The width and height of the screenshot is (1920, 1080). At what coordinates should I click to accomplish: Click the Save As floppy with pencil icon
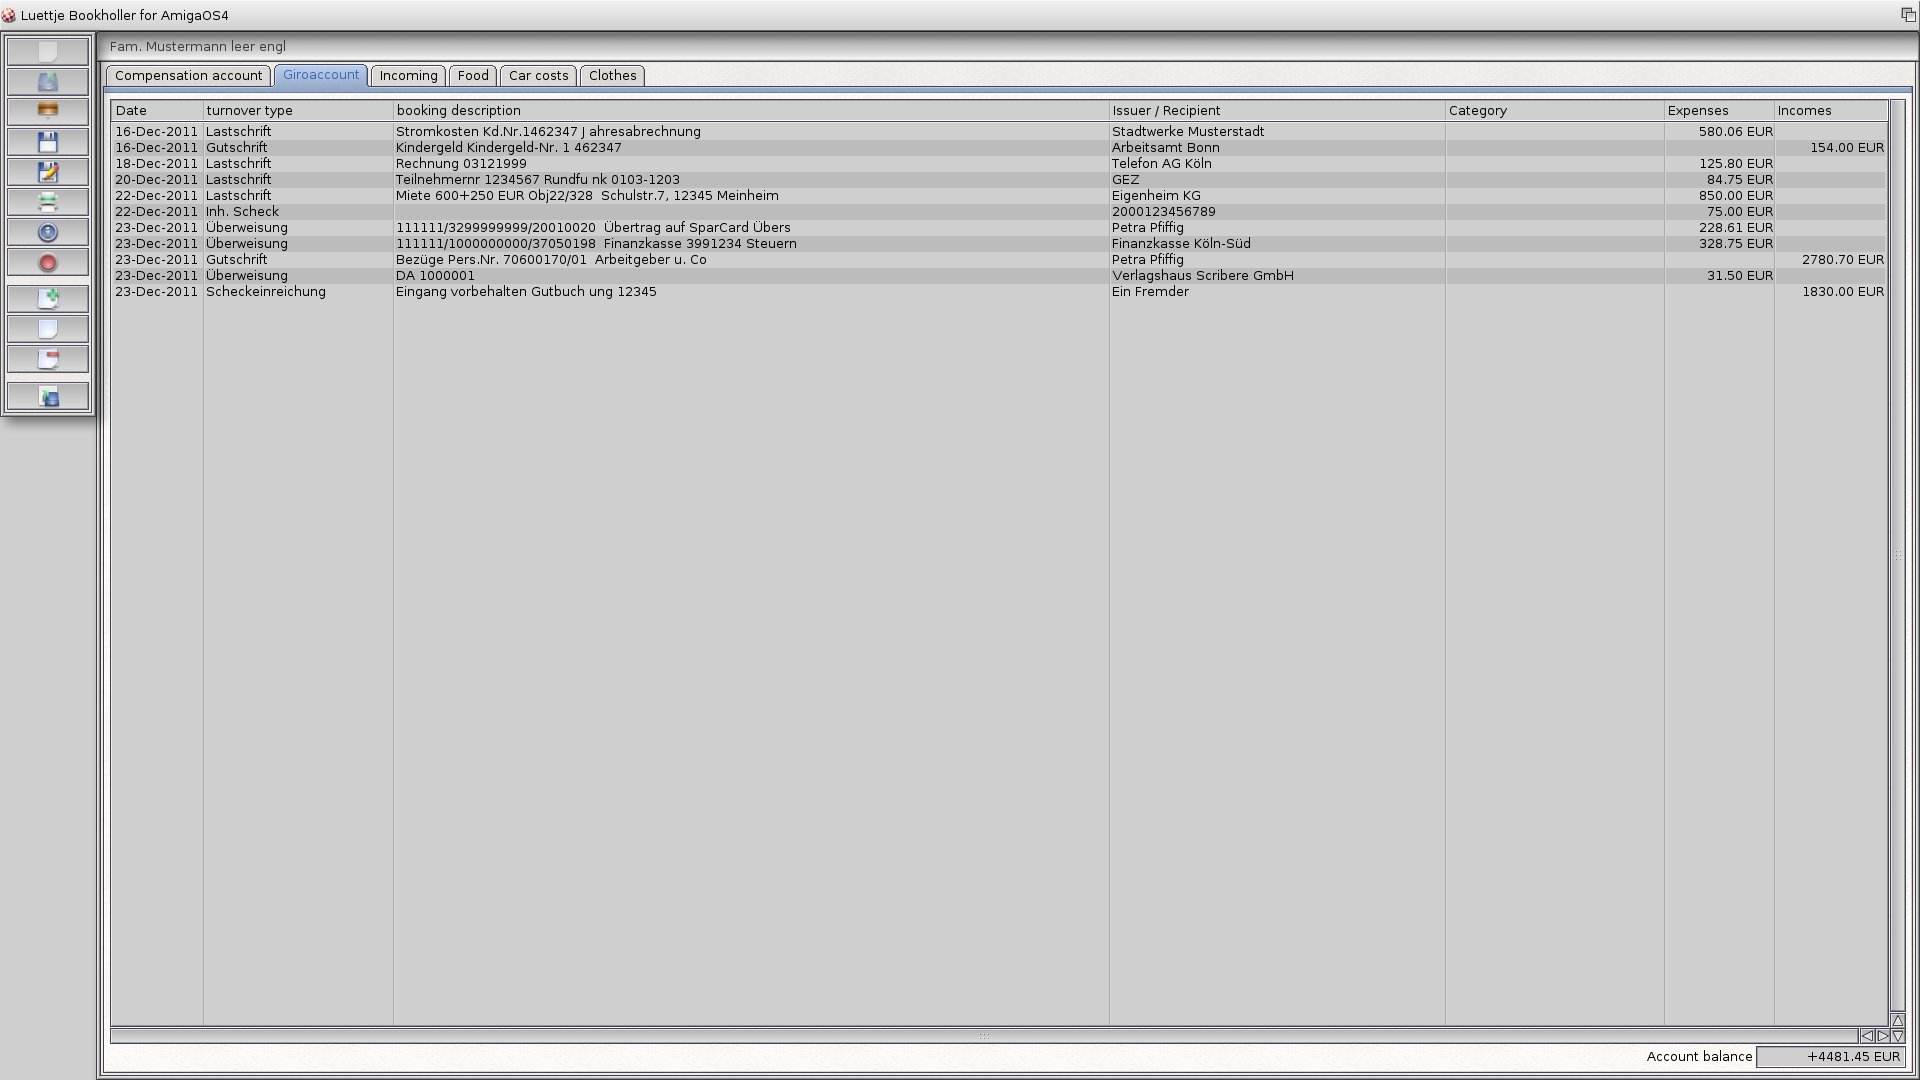(x=47, y=172)
